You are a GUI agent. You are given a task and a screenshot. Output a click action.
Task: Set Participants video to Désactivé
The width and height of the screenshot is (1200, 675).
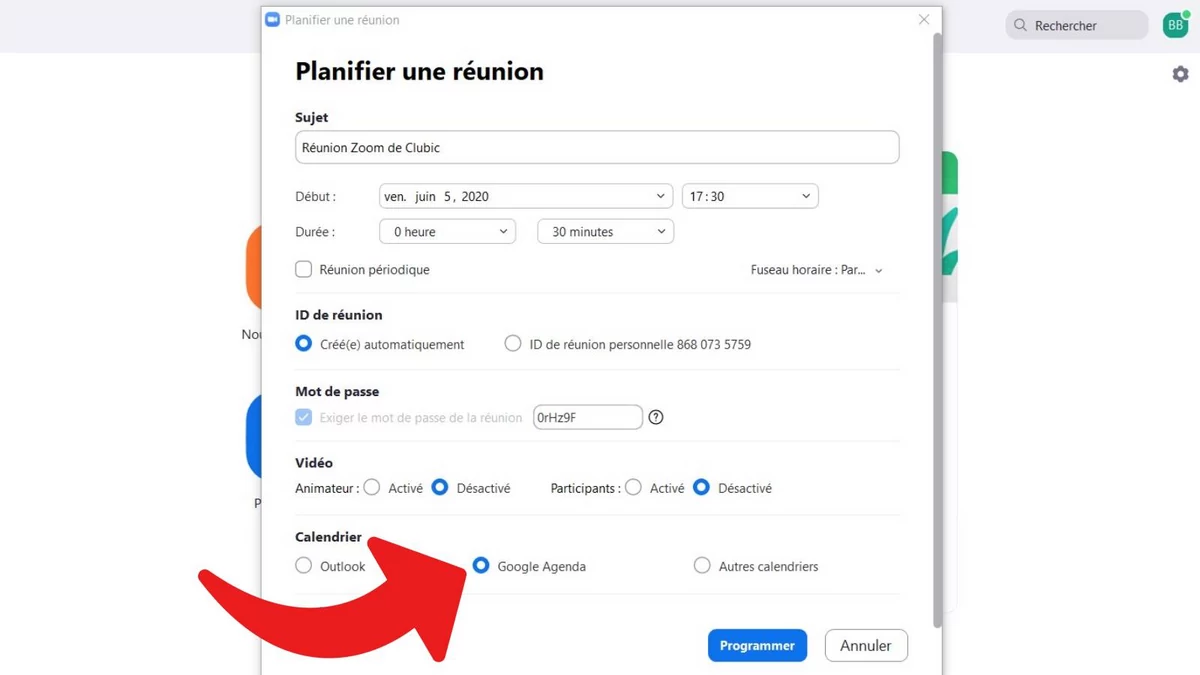702,488
